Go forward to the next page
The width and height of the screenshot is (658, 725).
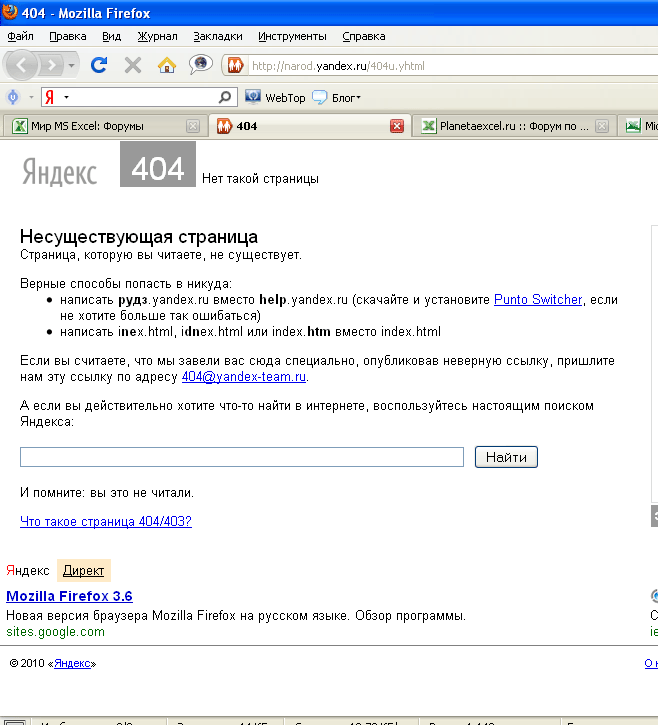coord(51,65)
